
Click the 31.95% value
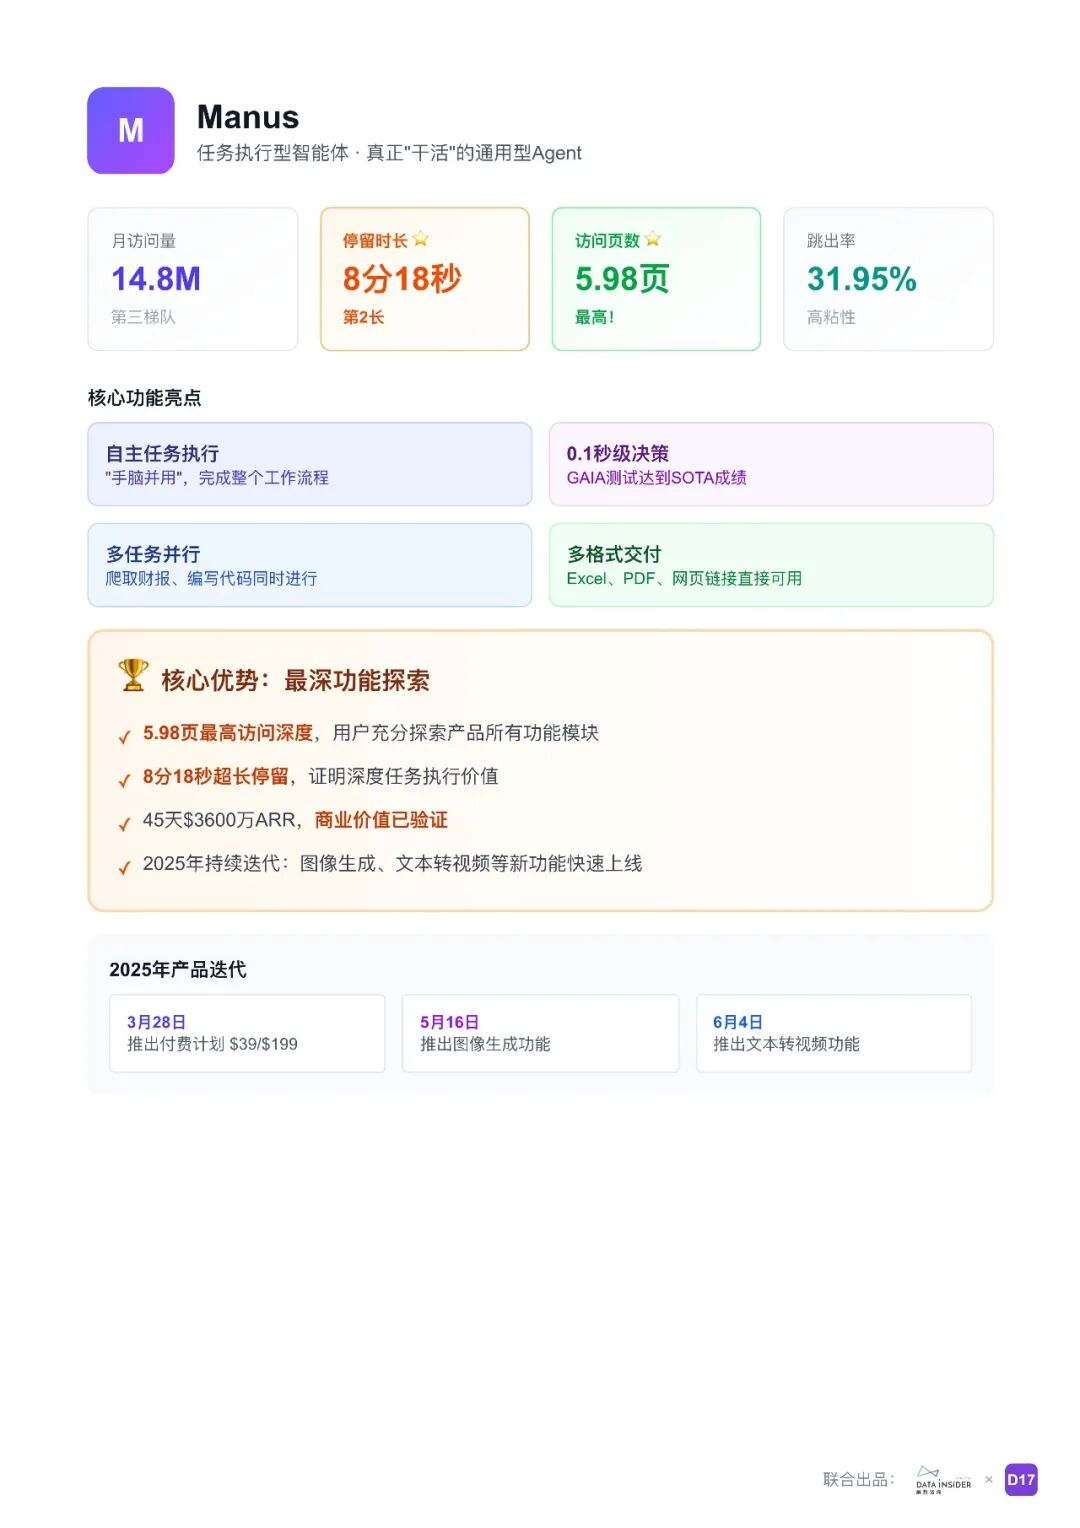[x=862, y=279]
